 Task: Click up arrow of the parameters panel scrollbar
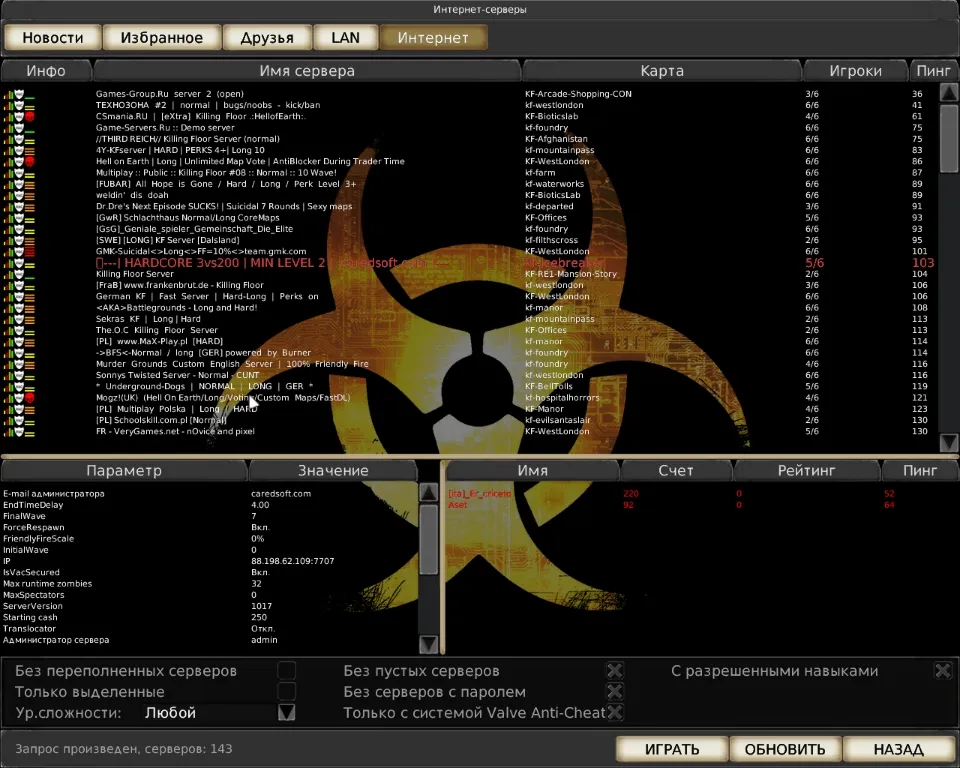(428, 493)
